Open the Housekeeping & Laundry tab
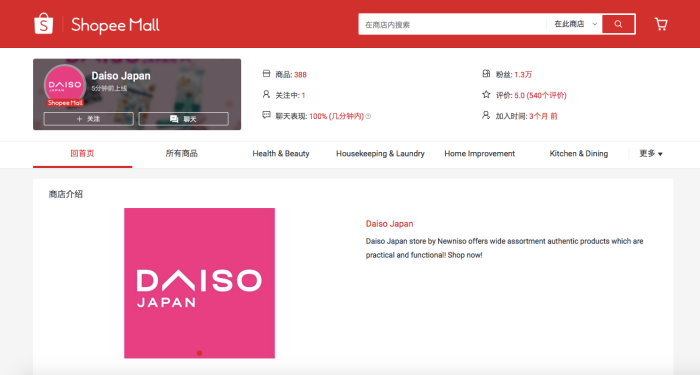 pos(380,154)
